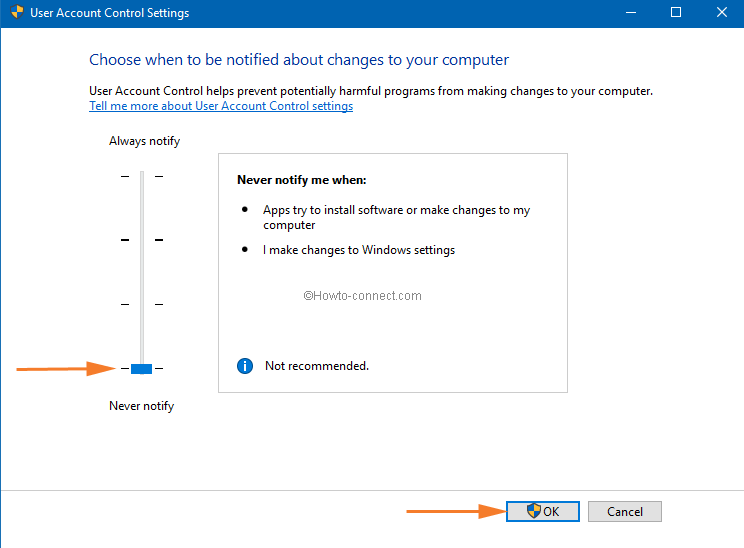Set slider to the top Always notify tick

[x=142, y=176]
